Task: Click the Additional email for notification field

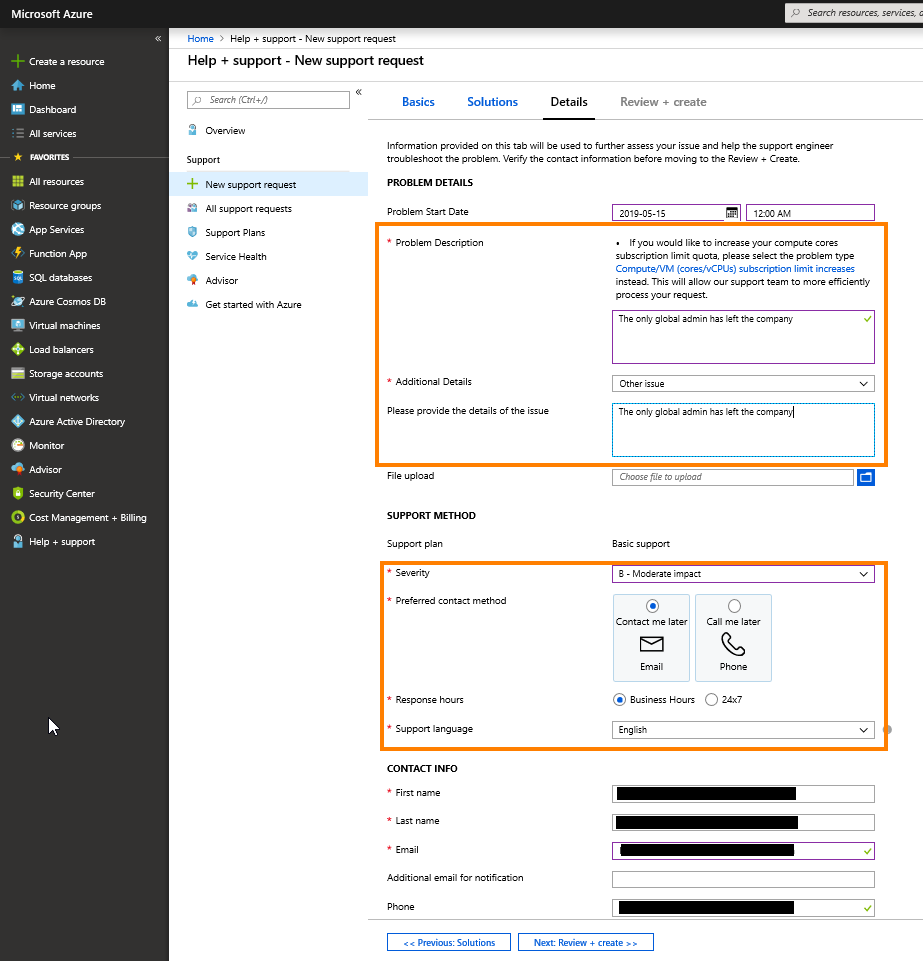Action: pyautogui.click(x=743, y=879)
